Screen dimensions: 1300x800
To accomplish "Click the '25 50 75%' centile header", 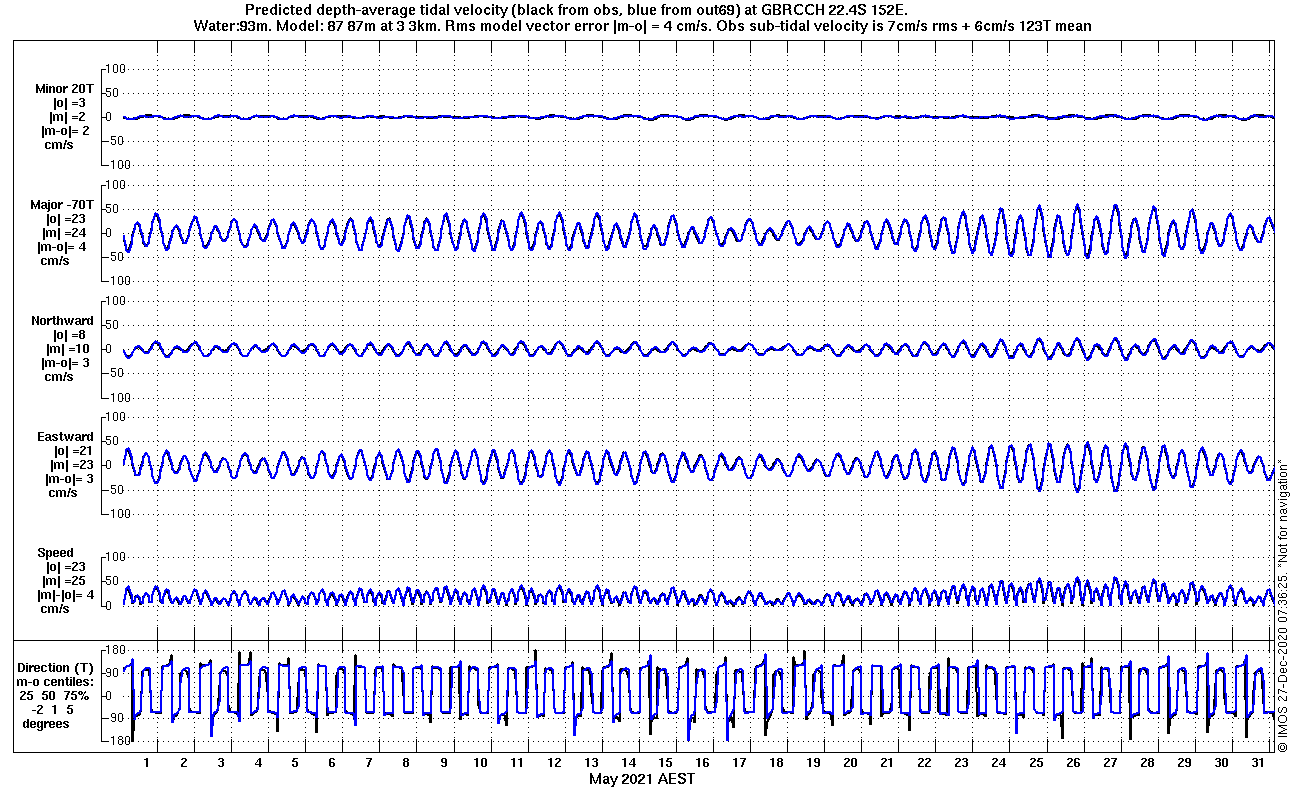I will tap(56, 696).
